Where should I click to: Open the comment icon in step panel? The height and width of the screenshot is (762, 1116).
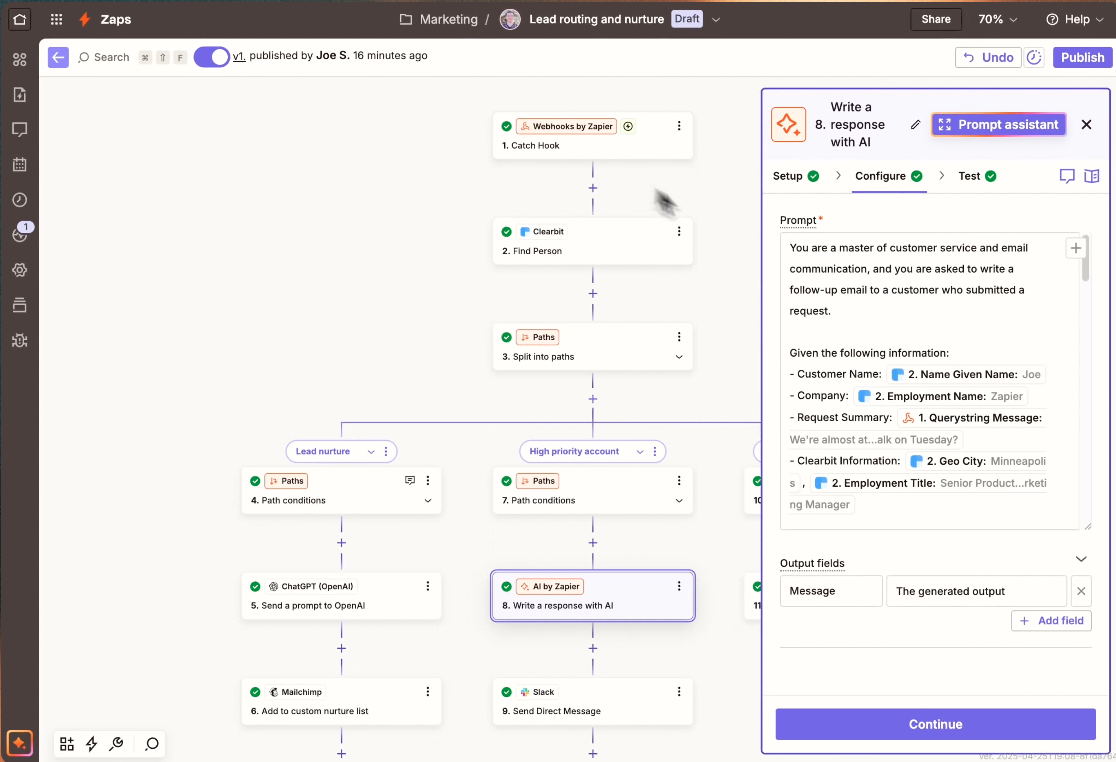pyautogui.click(x=1067, y=176)
